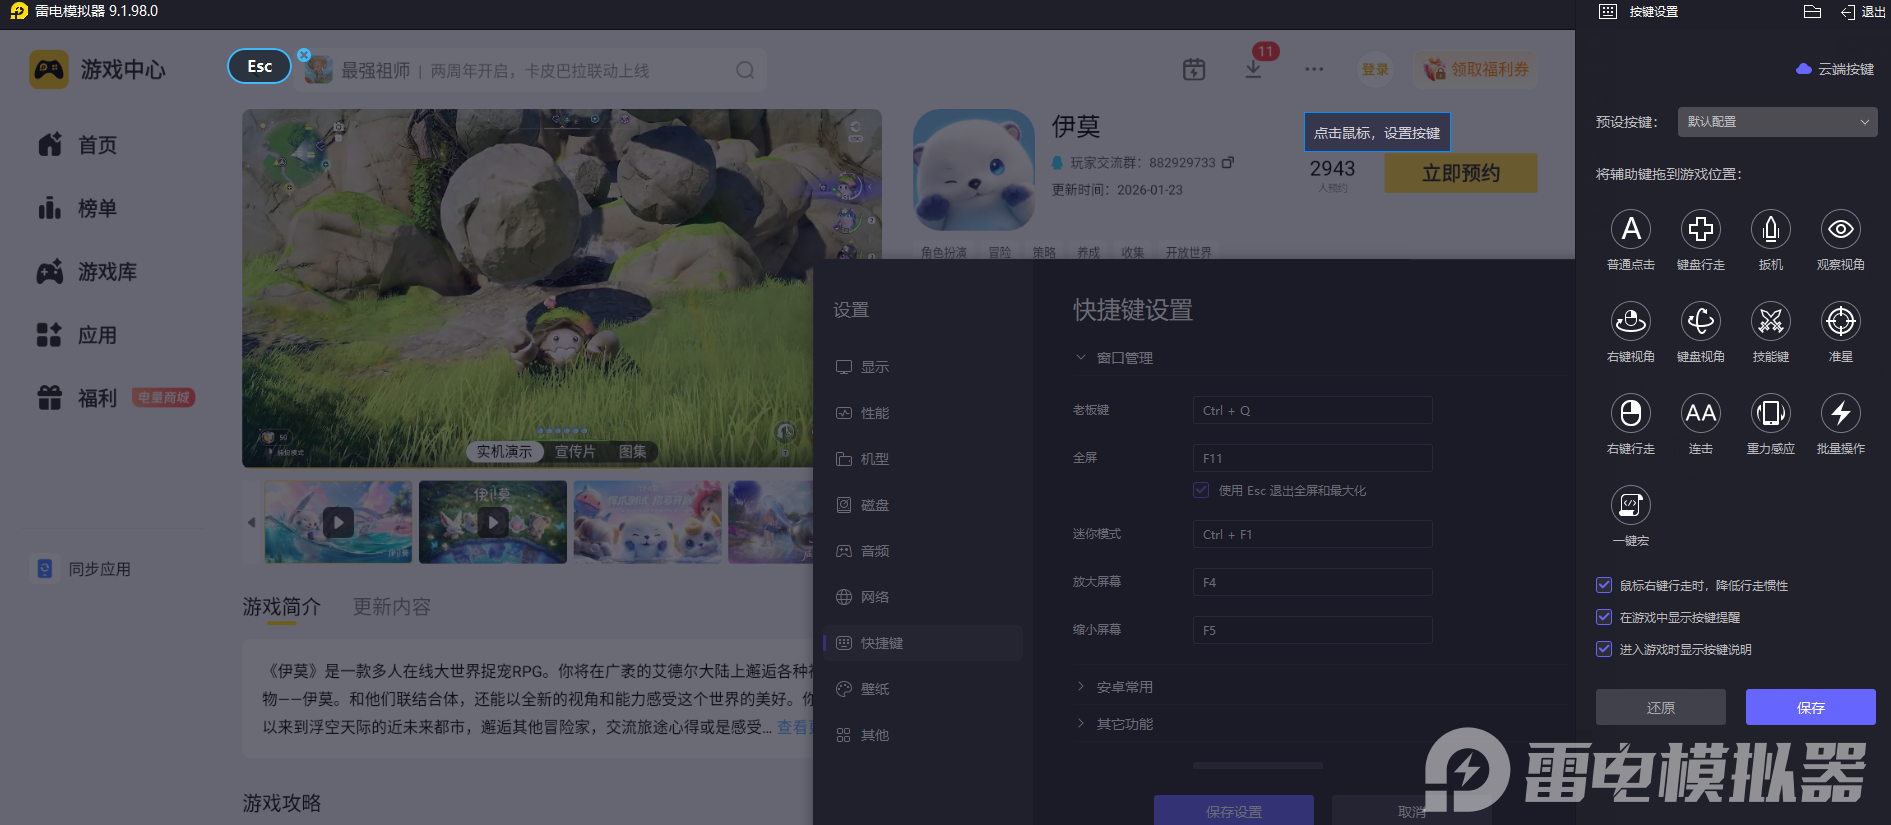
Task: Disable 进入游戏时显示按键说明 checkbox
Action: [x=1604, y=649]
